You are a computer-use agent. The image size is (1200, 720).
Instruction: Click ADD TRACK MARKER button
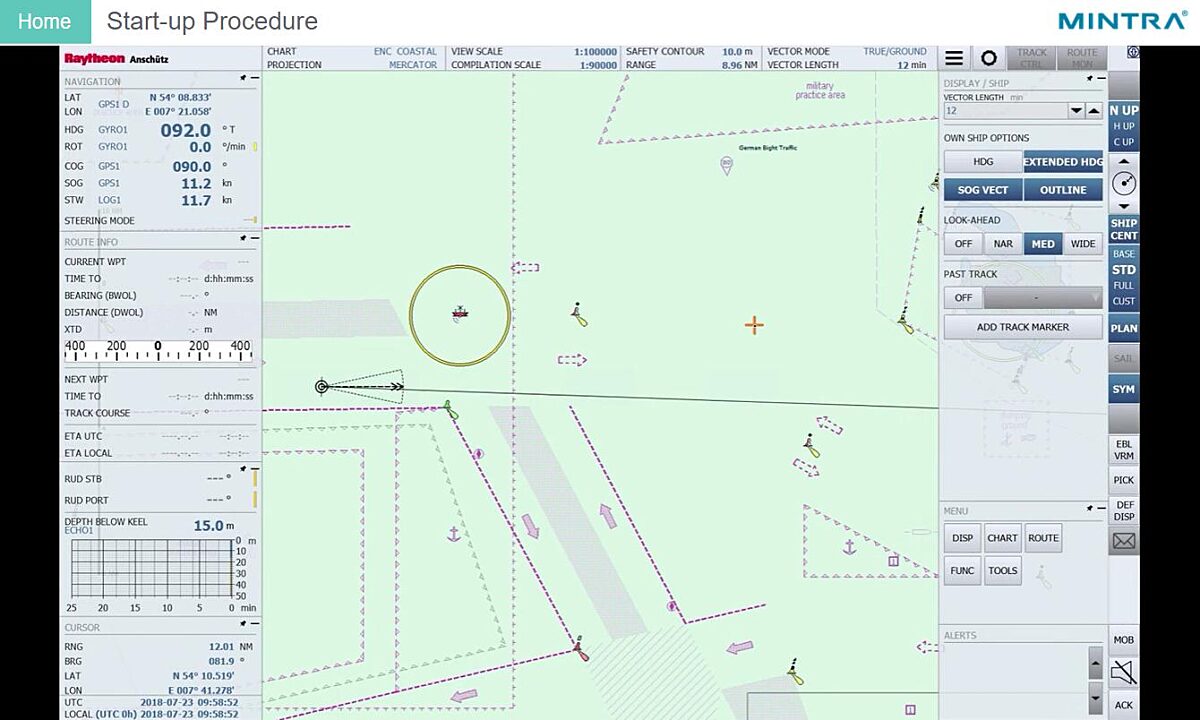click(x=1023, y=327)
